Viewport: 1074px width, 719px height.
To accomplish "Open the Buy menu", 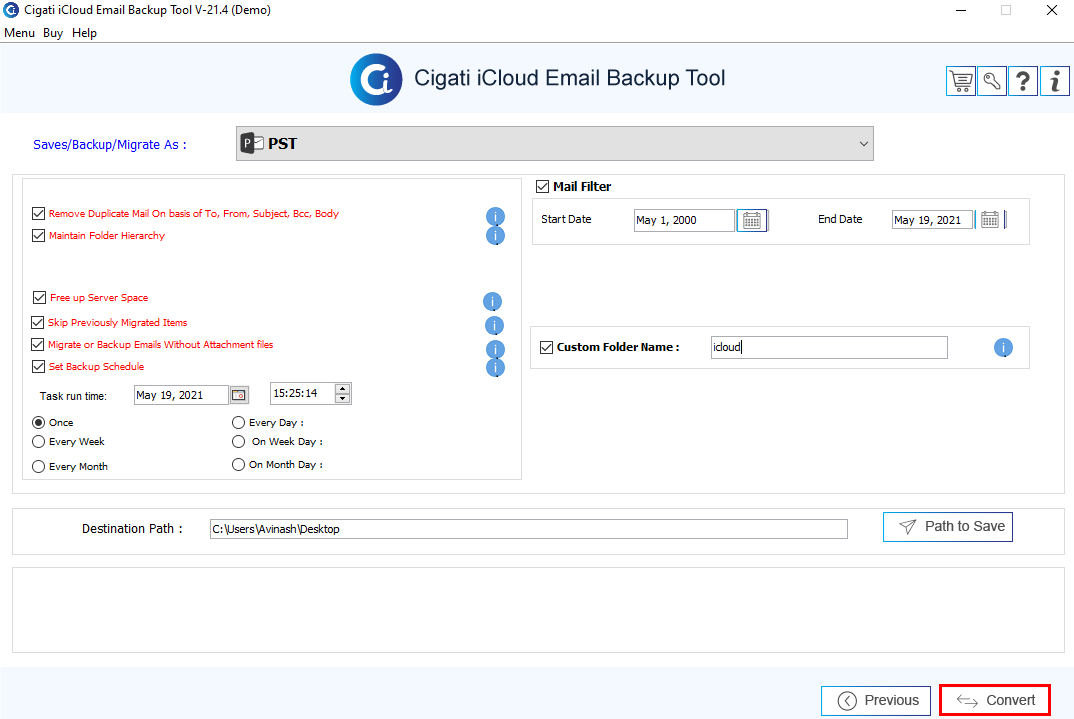I will click(x=53, y=33).
